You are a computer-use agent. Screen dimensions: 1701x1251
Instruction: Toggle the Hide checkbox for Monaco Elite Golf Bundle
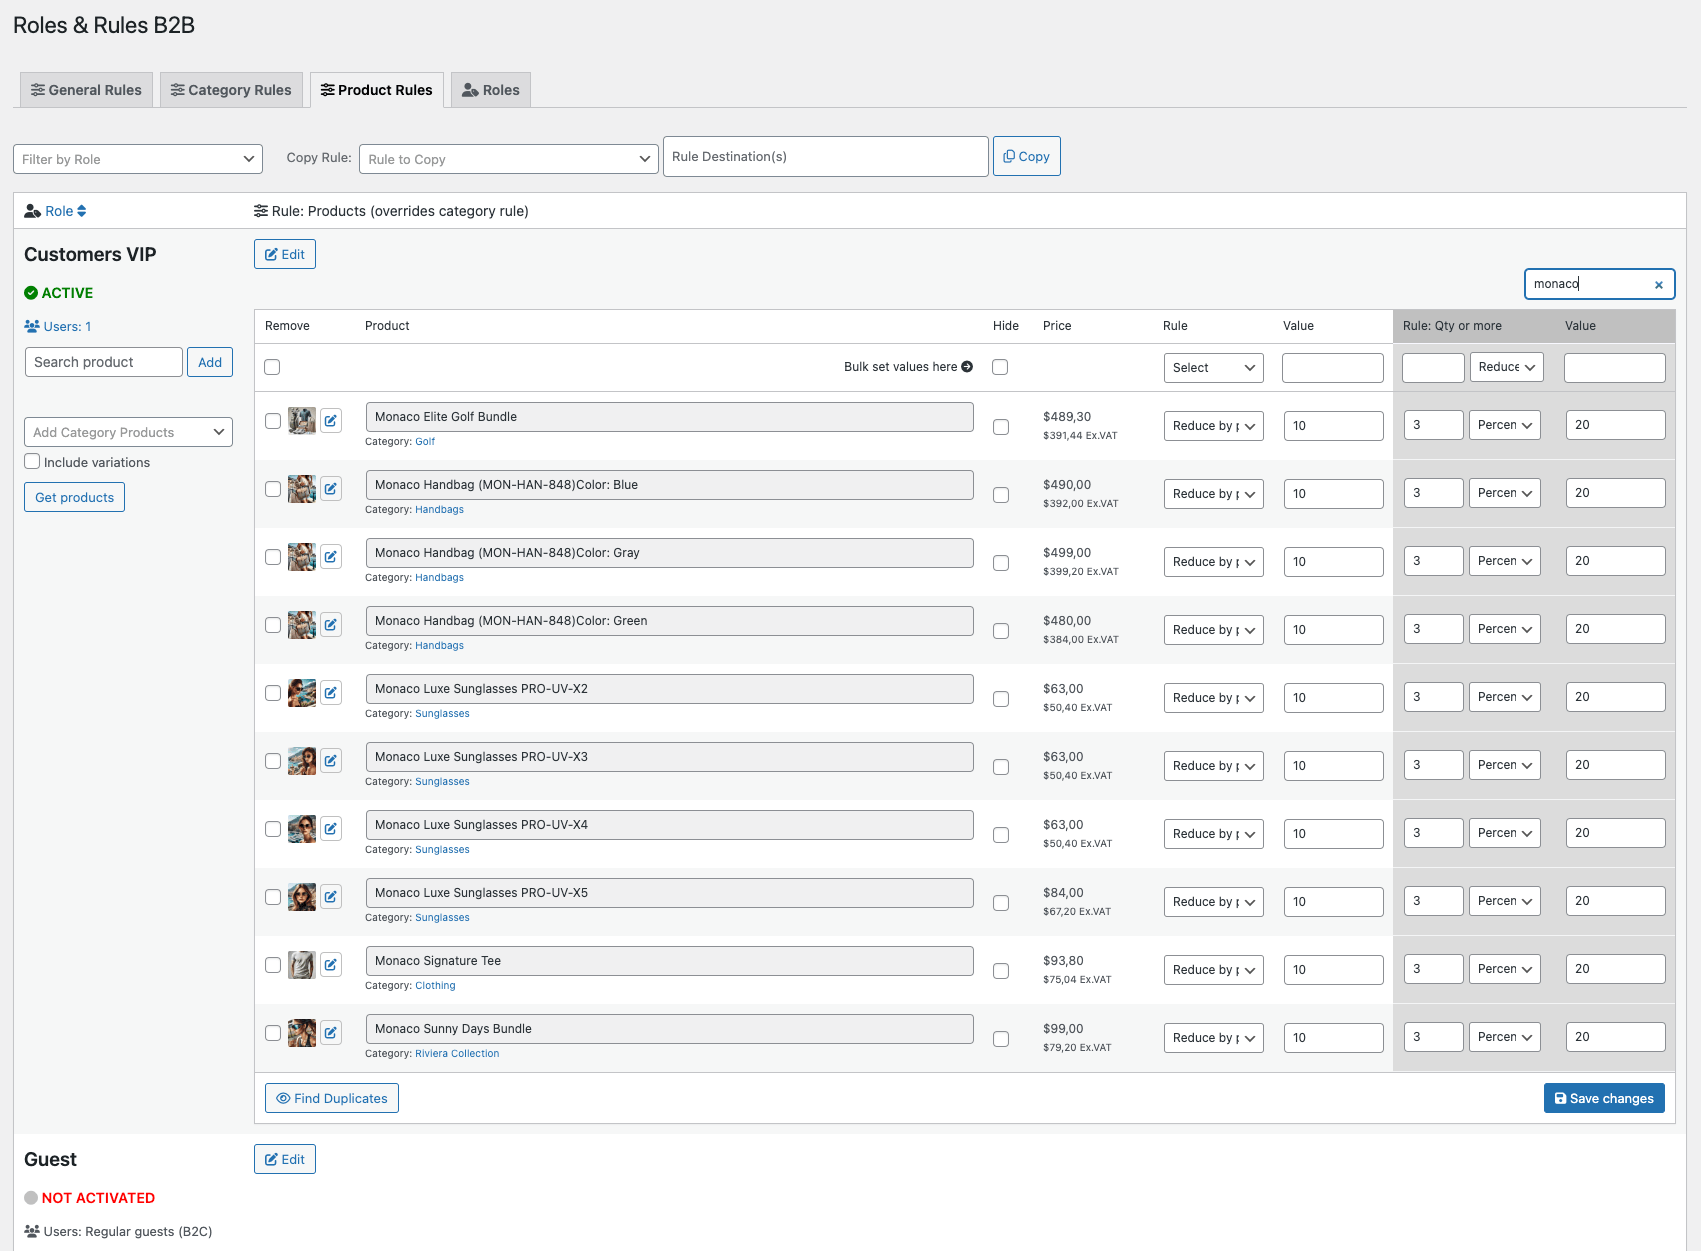[1001, 427]
